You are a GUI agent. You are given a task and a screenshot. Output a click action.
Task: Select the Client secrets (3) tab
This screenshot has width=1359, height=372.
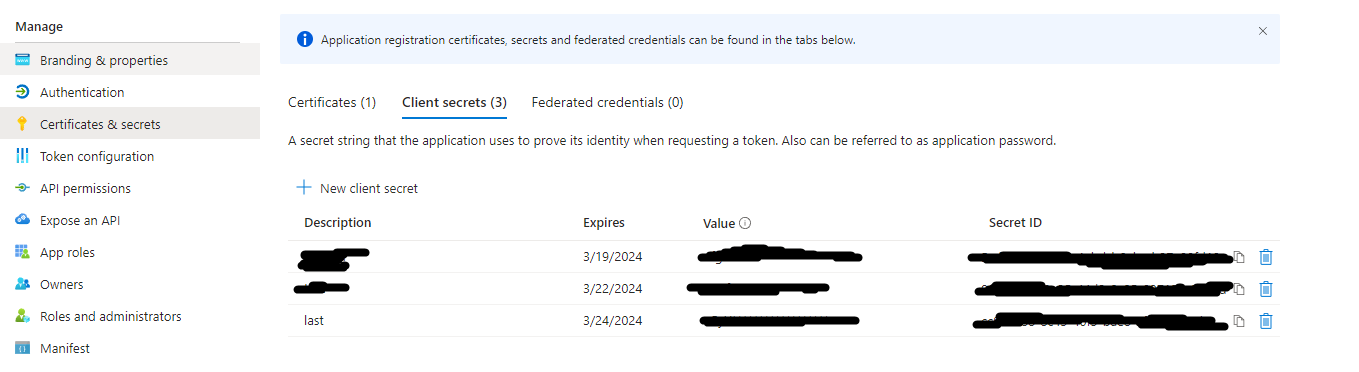point(454,102)
